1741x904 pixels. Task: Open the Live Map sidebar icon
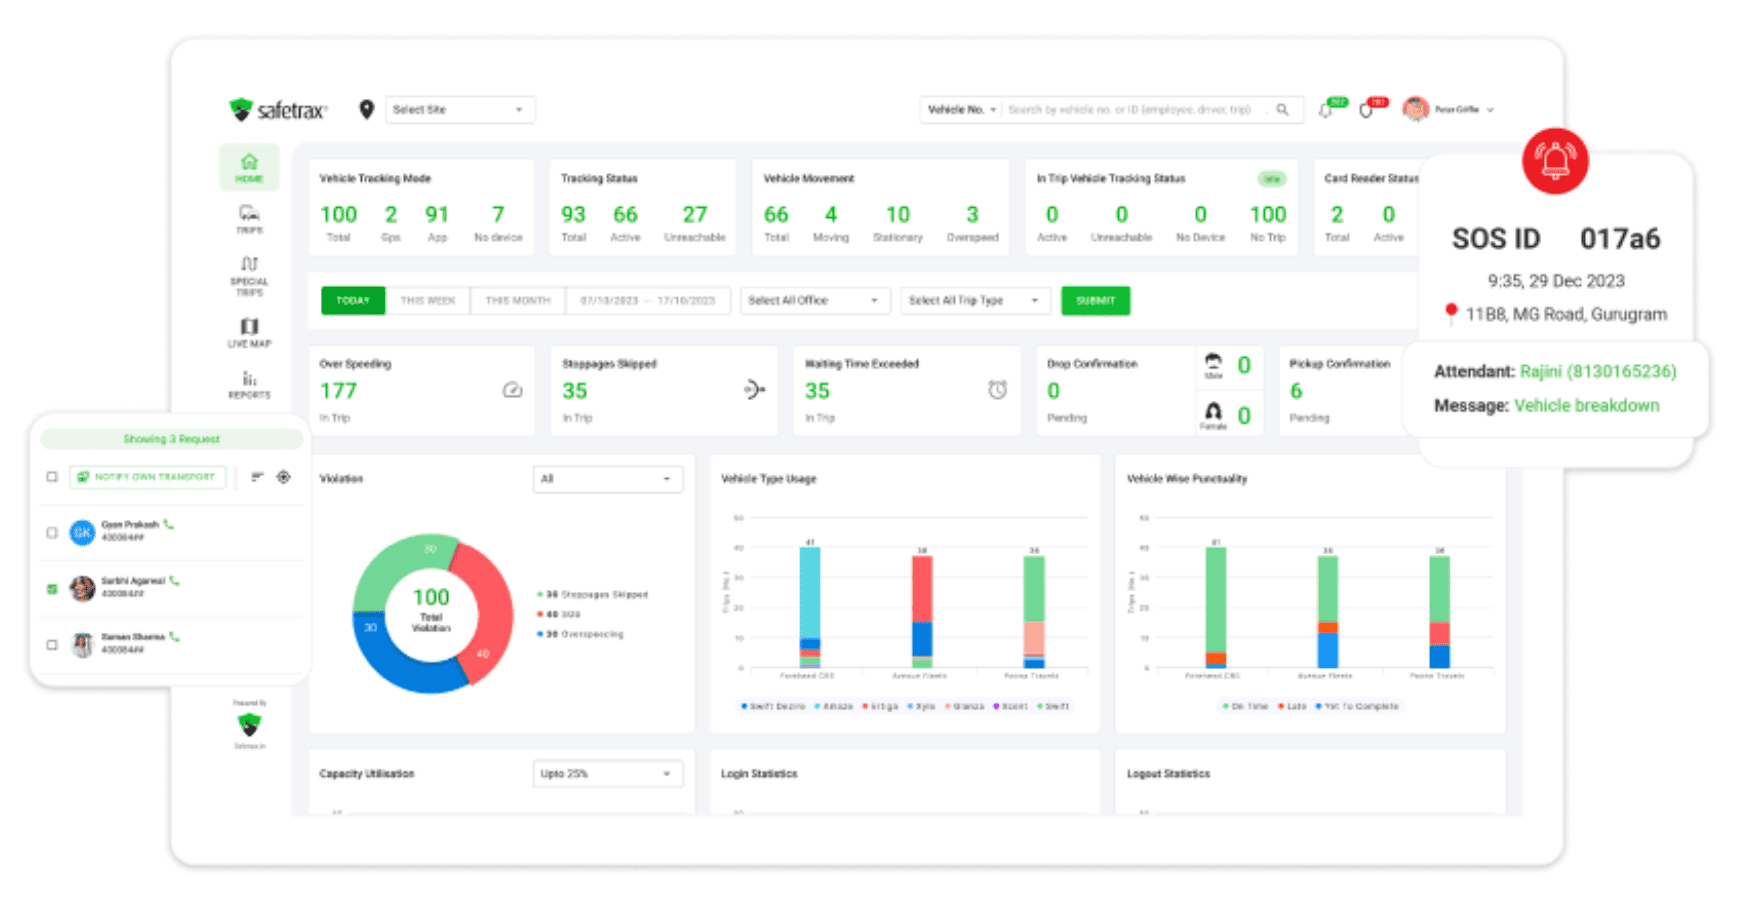[249, 332]
